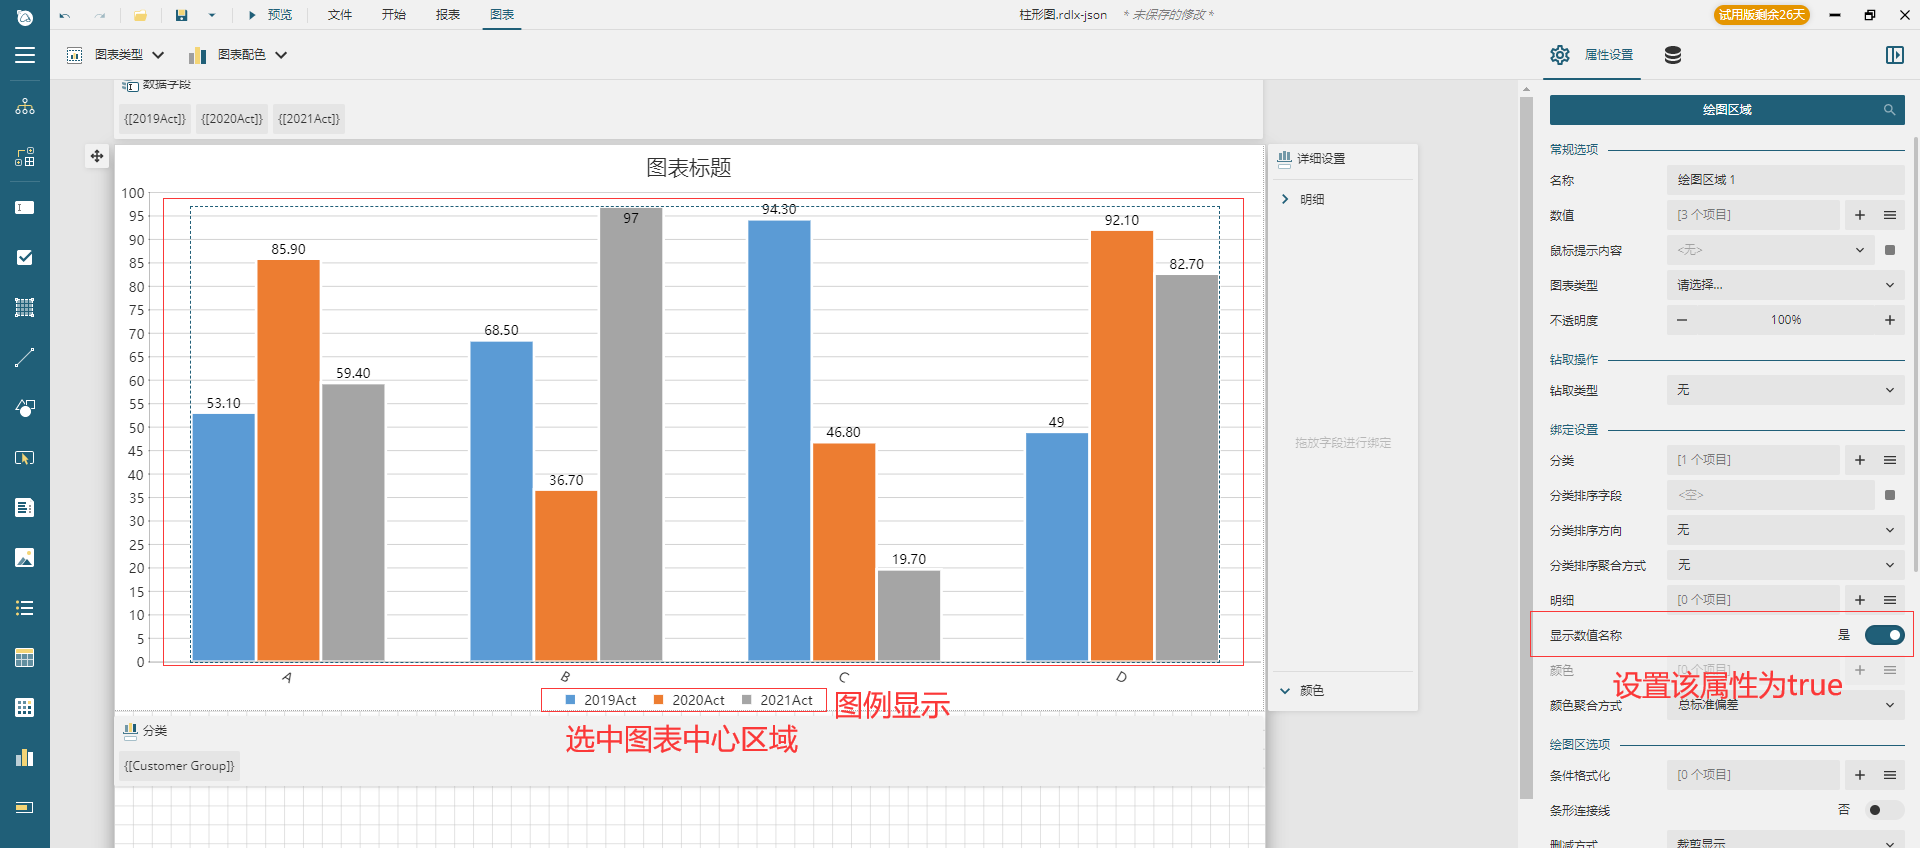The height and width of the screenshot is (848, 1920).
Task: Switch to the 报表 tab
Action: coord(448,15)
